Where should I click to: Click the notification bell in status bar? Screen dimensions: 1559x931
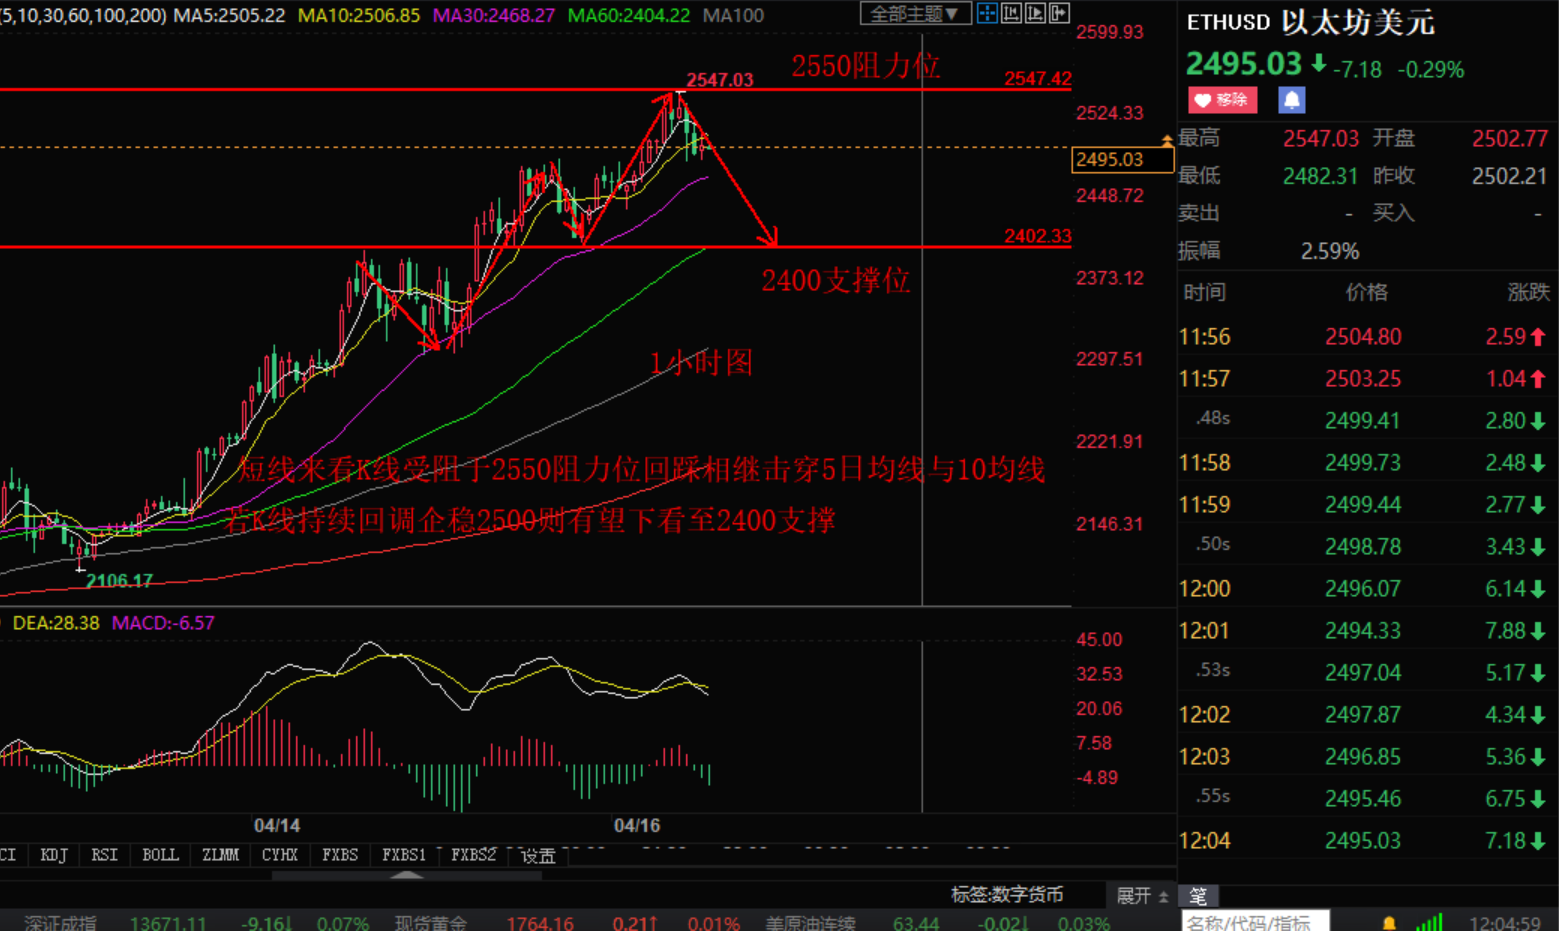pos(1389,923)
